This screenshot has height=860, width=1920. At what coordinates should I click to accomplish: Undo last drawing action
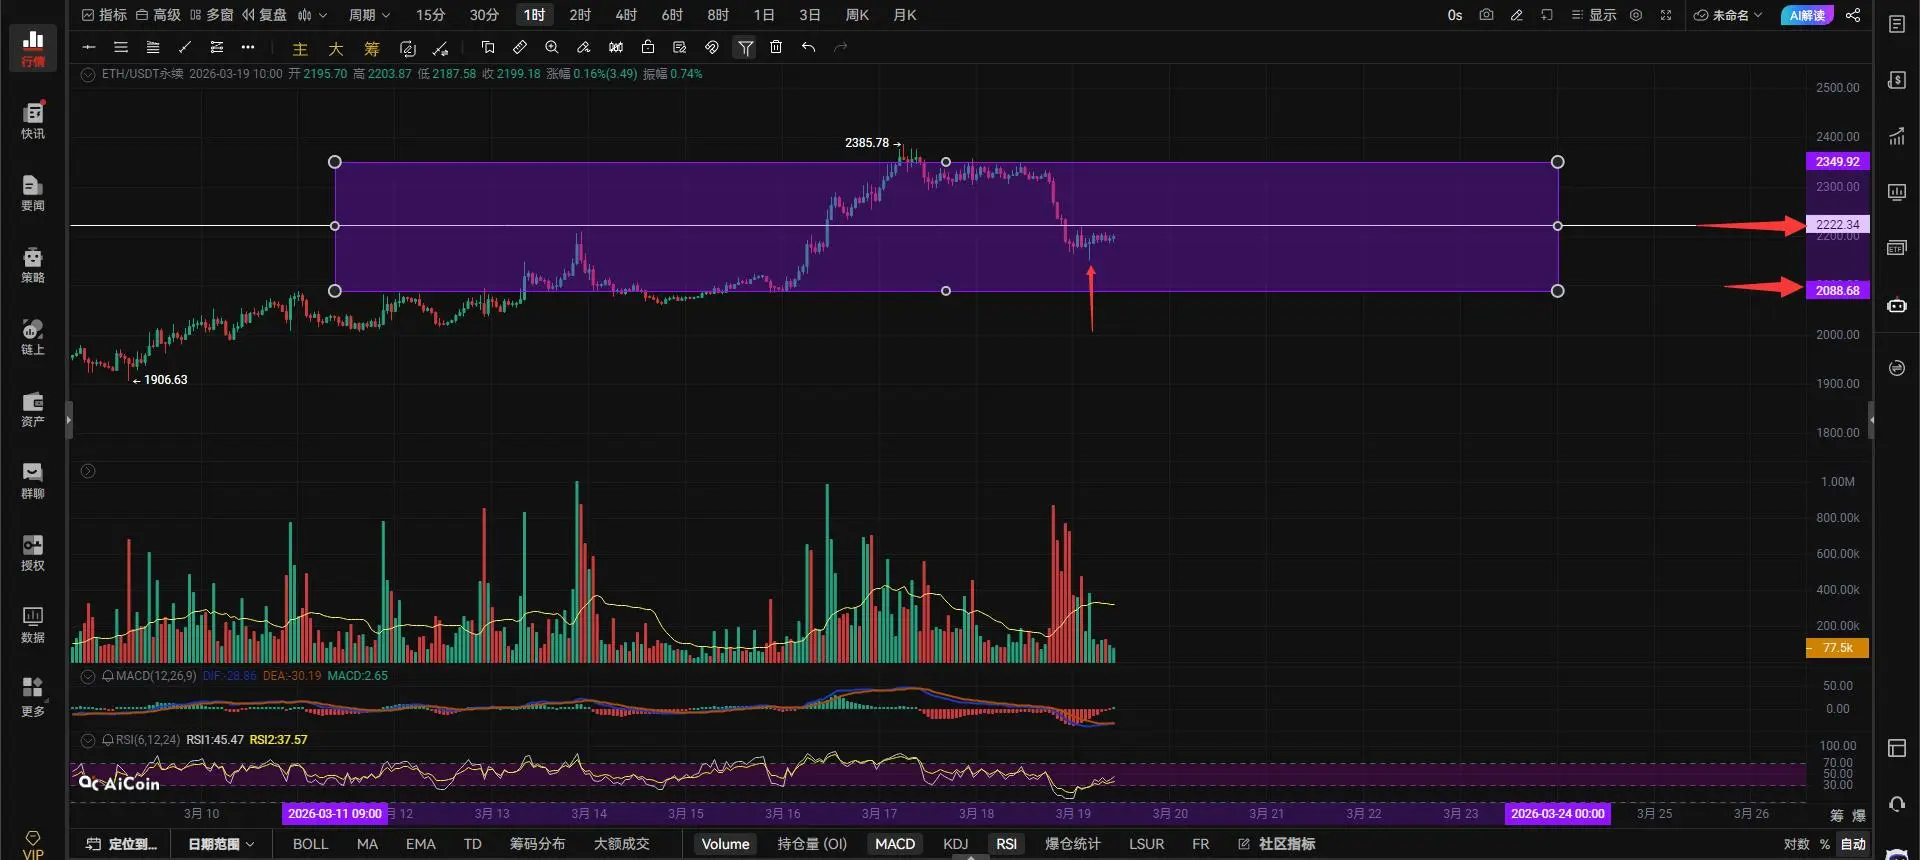[808, 47]
